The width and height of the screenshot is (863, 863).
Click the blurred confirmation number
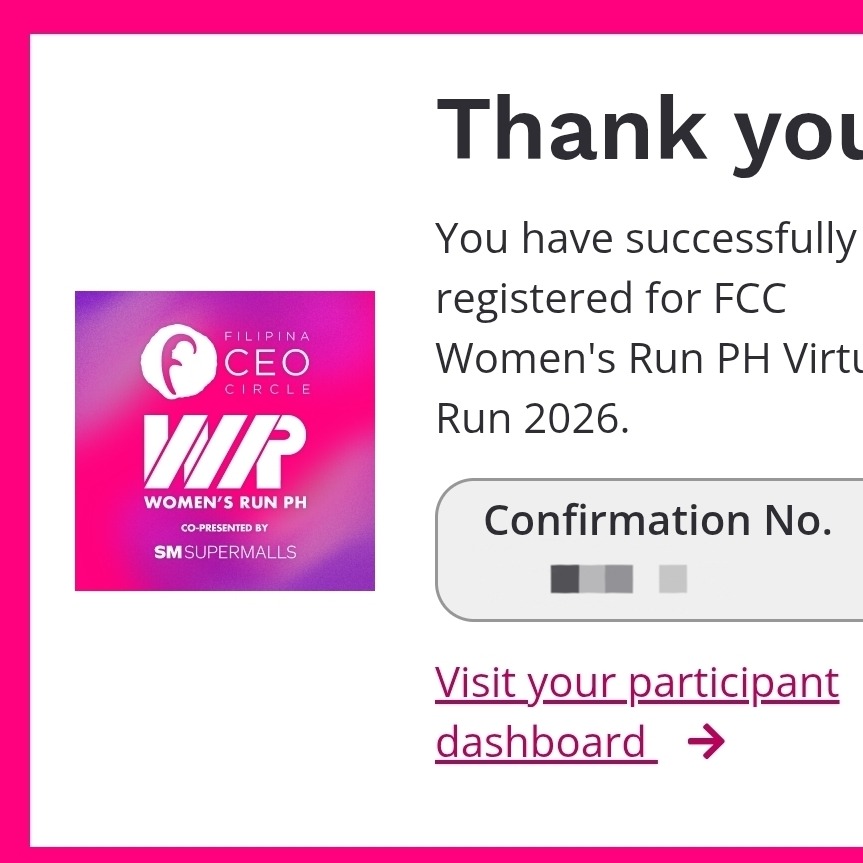click(618, 578)
